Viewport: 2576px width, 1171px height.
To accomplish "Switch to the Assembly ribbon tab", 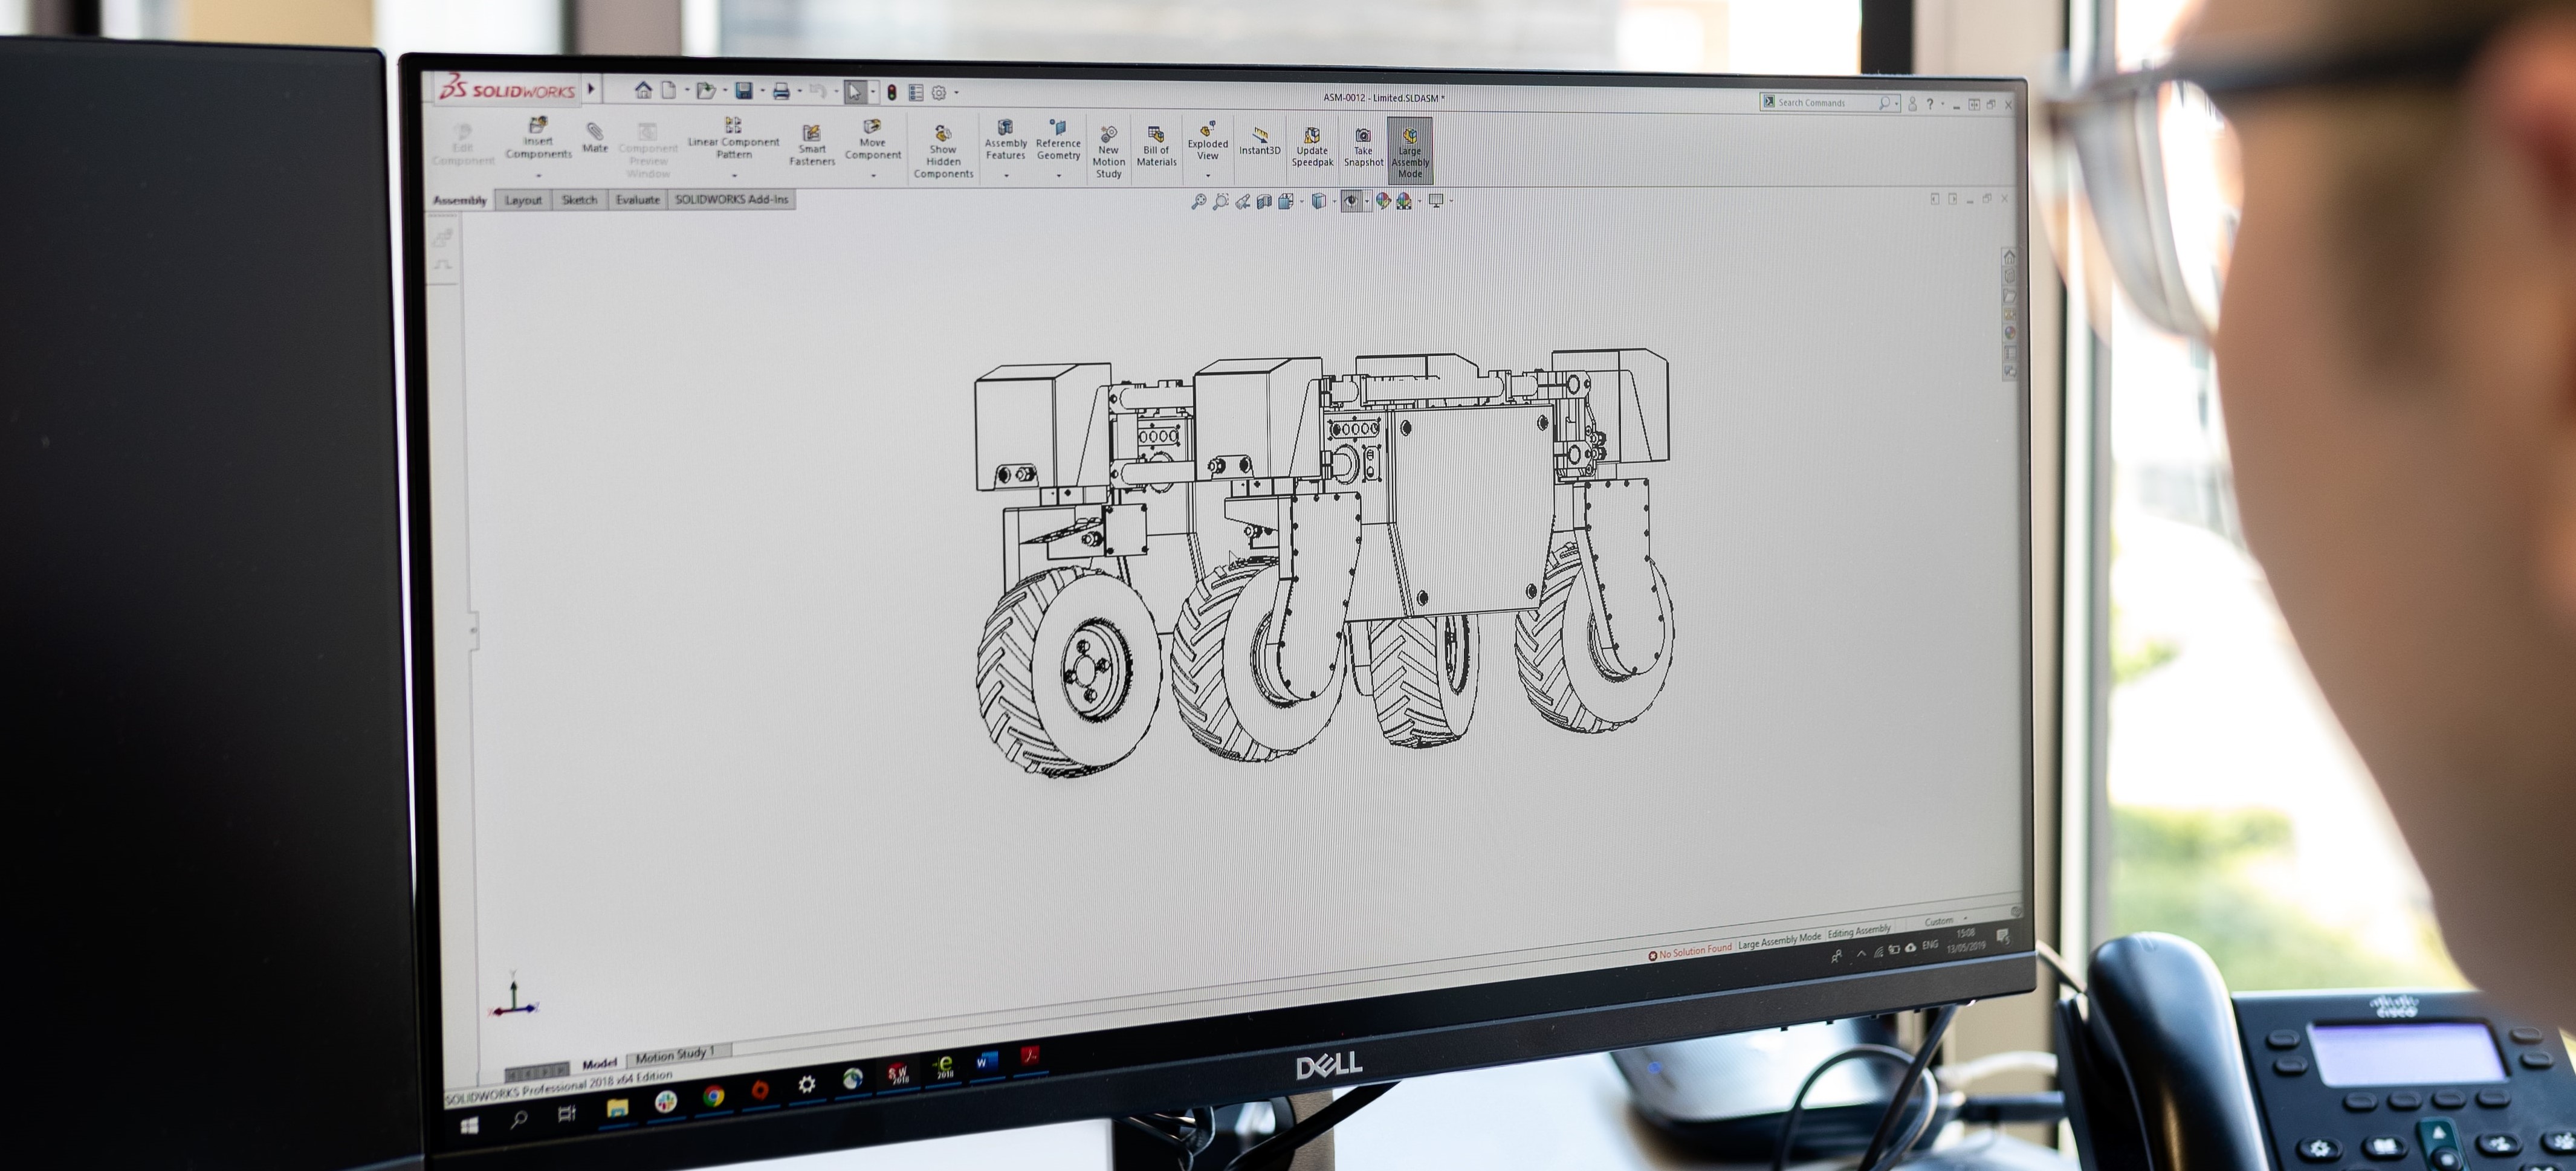I will coord(459,200).
